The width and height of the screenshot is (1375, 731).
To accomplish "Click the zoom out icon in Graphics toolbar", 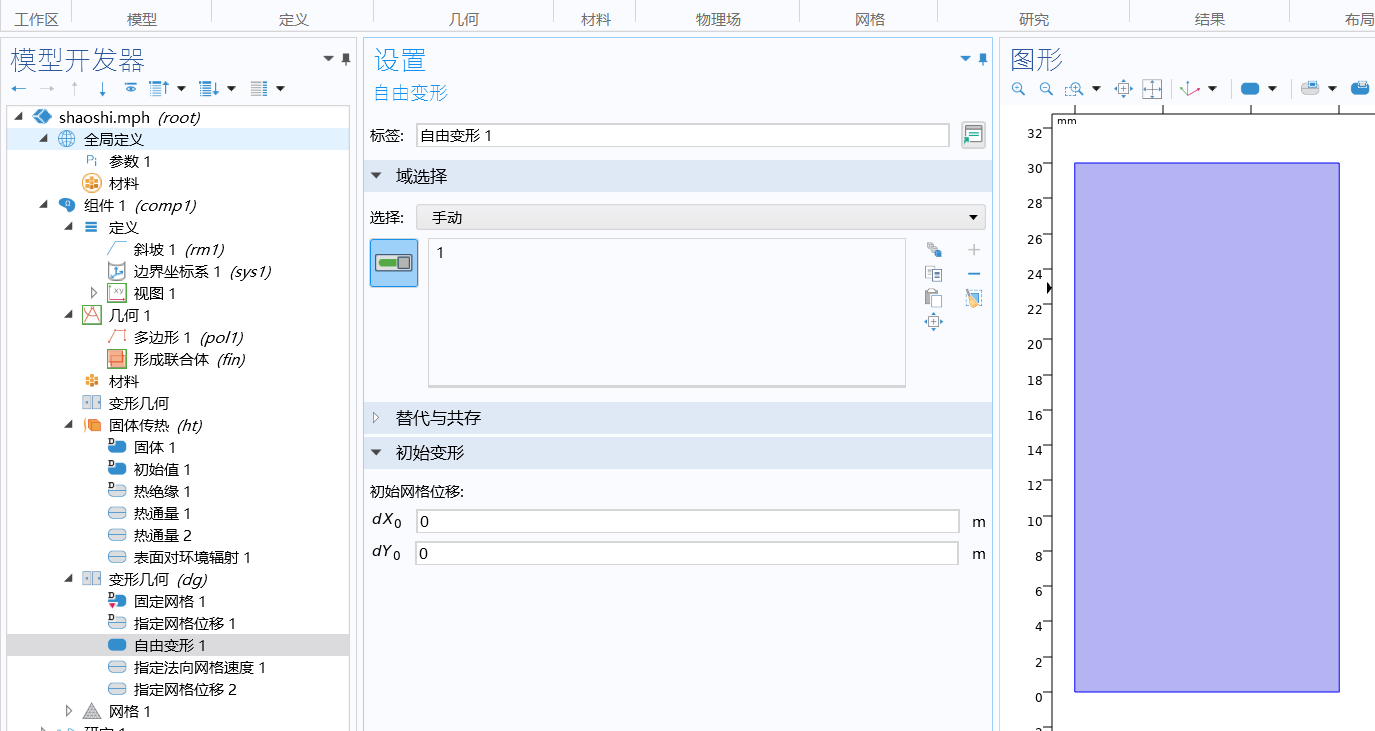I will [x=1046, y=89].
